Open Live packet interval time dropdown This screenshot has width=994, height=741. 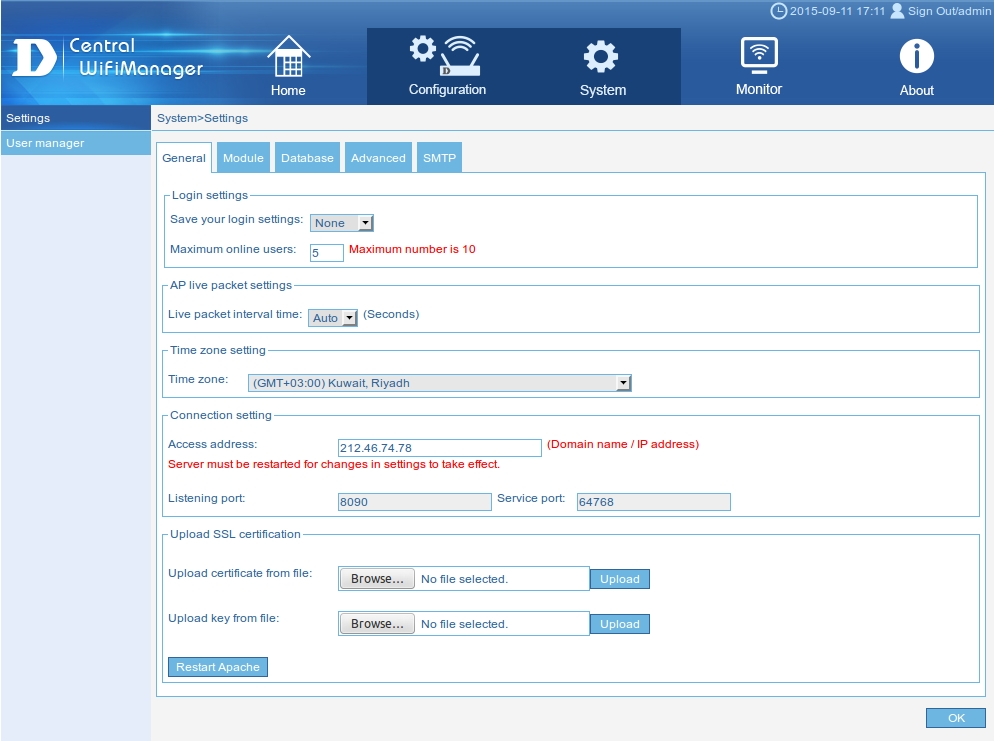(x=333, y=318)
